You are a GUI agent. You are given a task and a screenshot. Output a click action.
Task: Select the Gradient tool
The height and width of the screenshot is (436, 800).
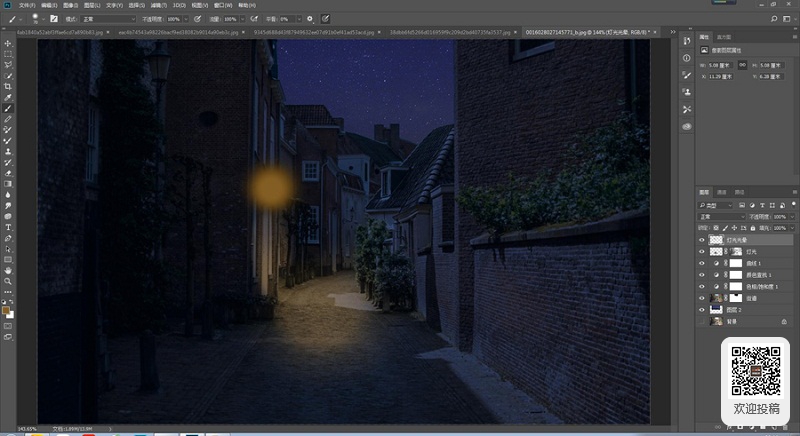coord(8,184)
